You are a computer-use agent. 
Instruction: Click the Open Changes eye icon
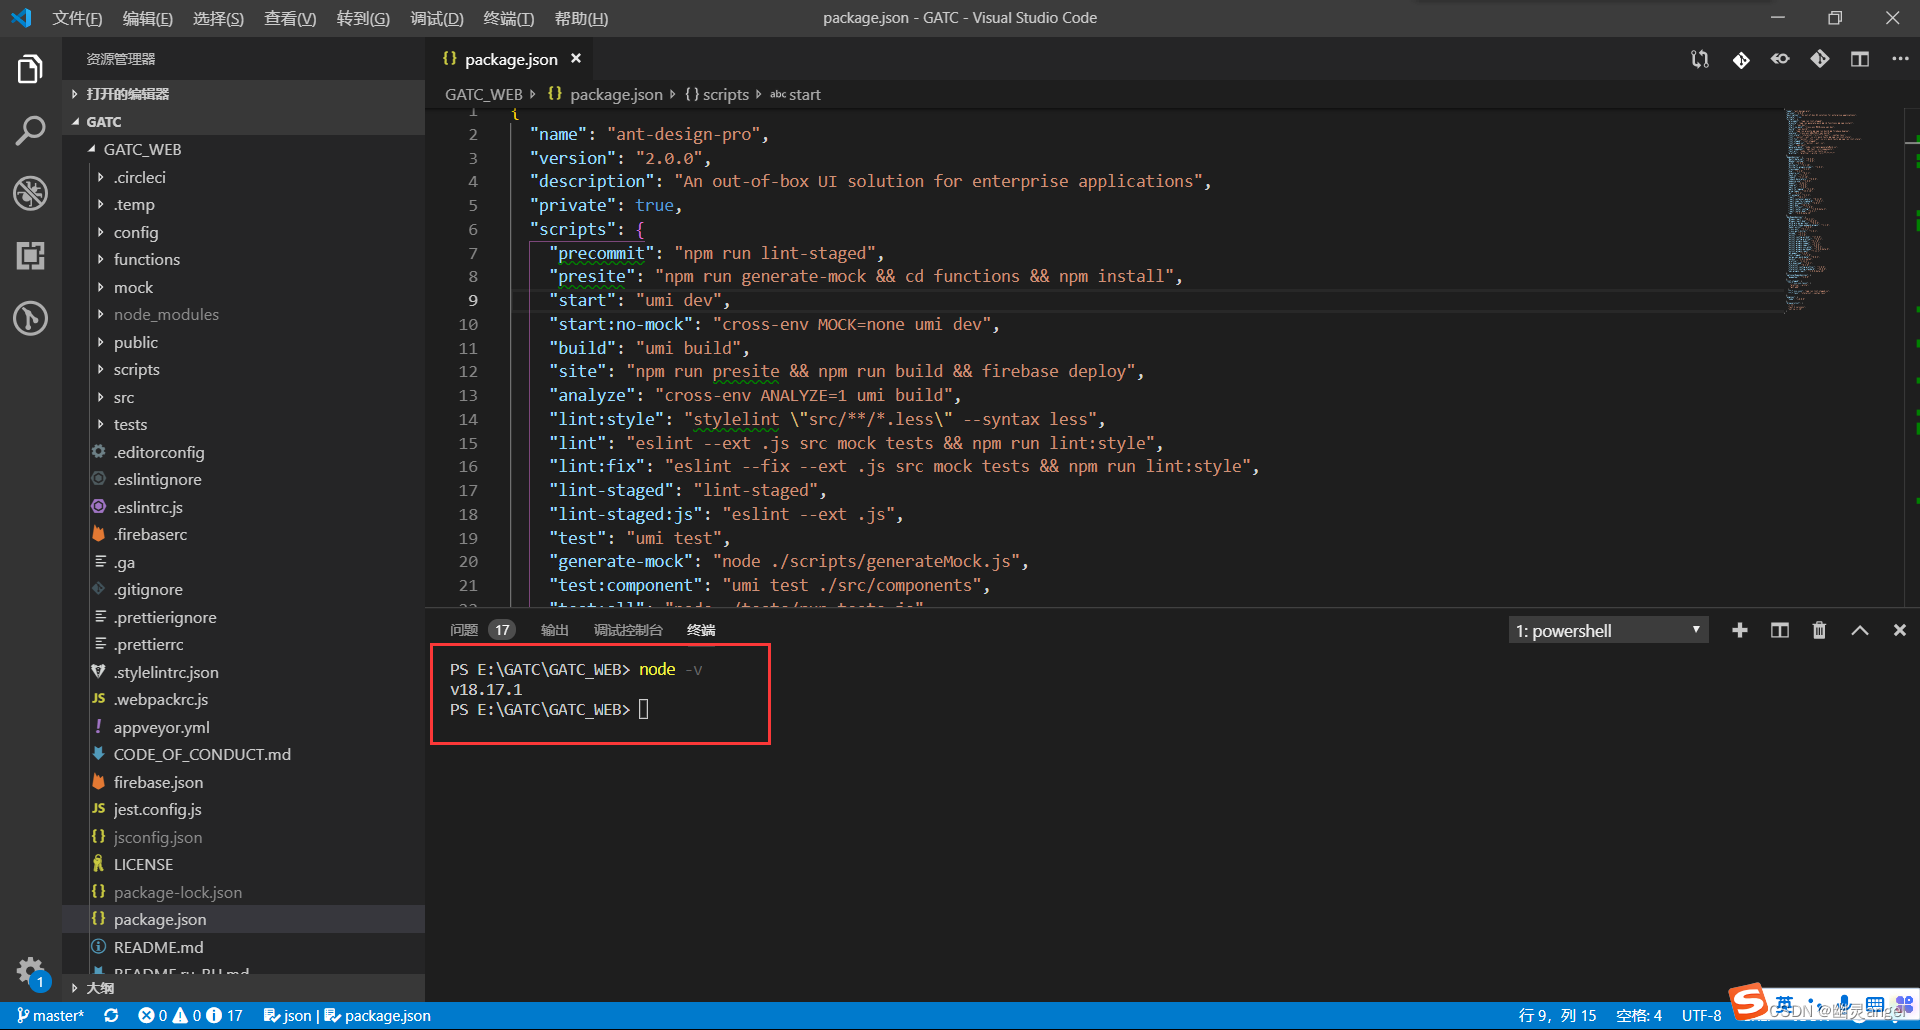point(1780,59)
